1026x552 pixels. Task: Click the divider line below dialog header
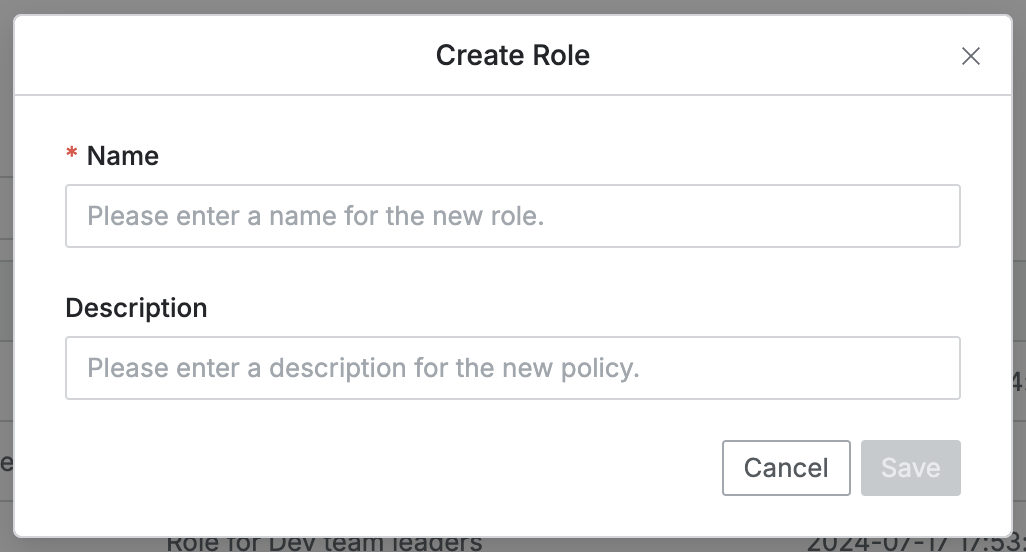[x=512, y=95]
